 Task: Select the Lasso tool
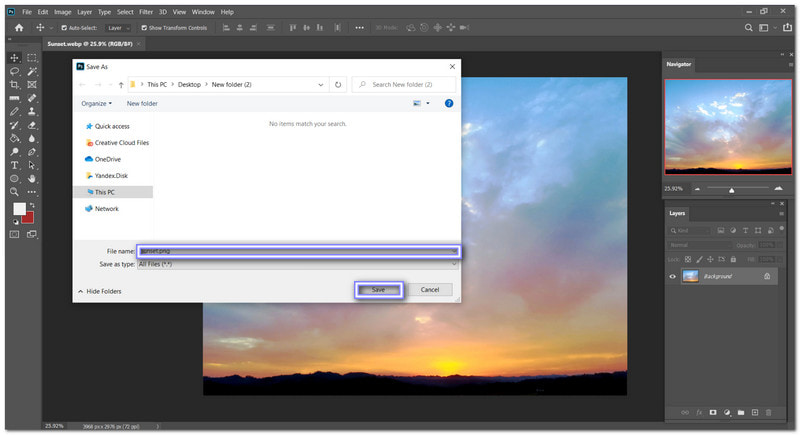point(15,72)
